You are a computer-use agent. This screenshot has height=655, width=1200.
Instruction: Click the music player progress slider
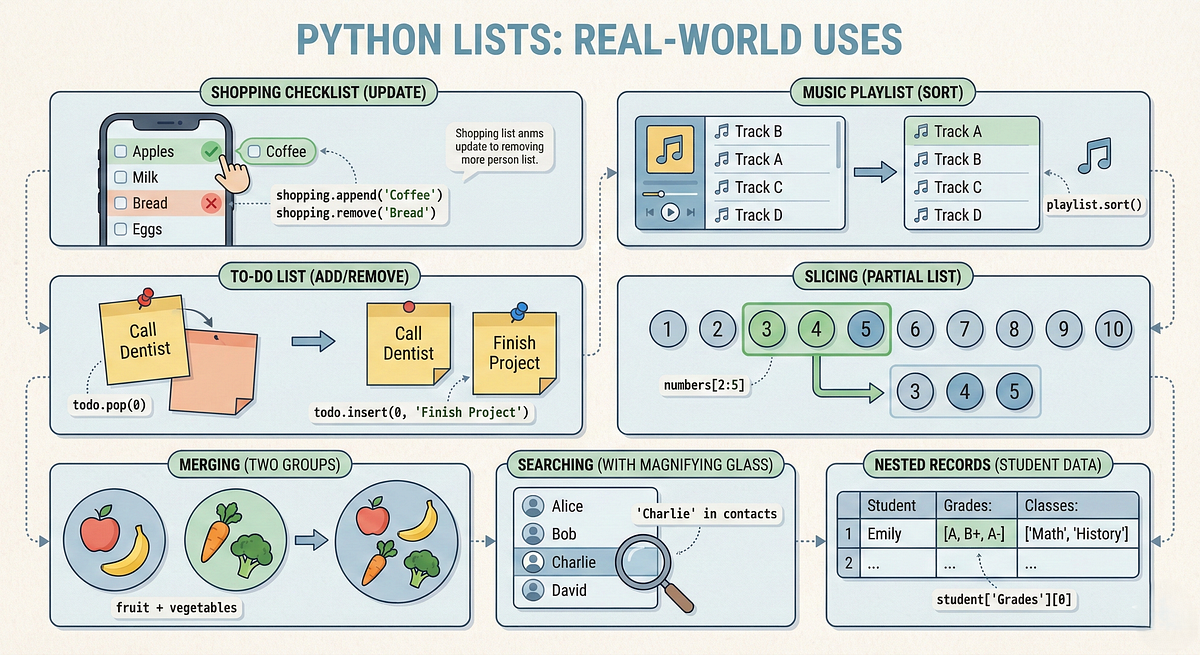(x=670, y=192)
